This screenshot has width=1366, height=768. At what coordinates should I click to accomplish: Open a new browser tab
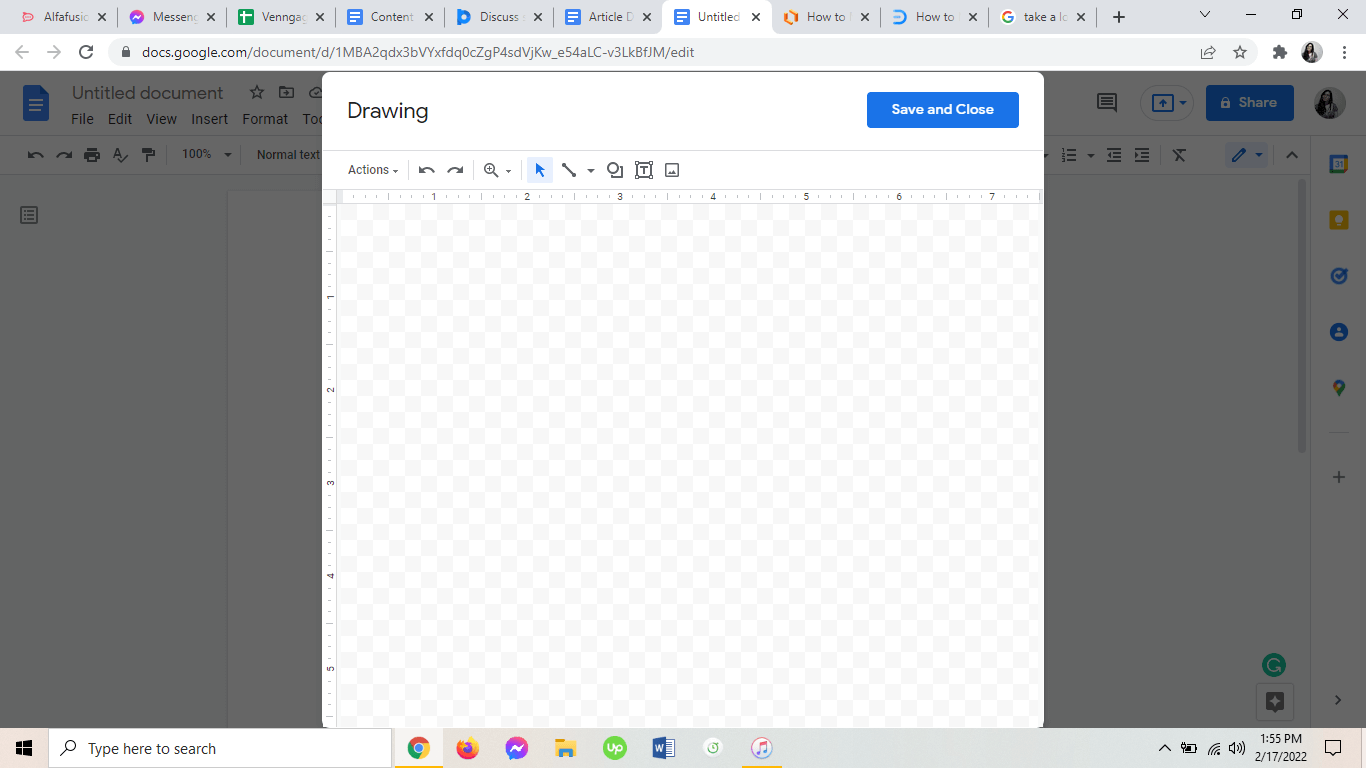tap(1119, 17)
